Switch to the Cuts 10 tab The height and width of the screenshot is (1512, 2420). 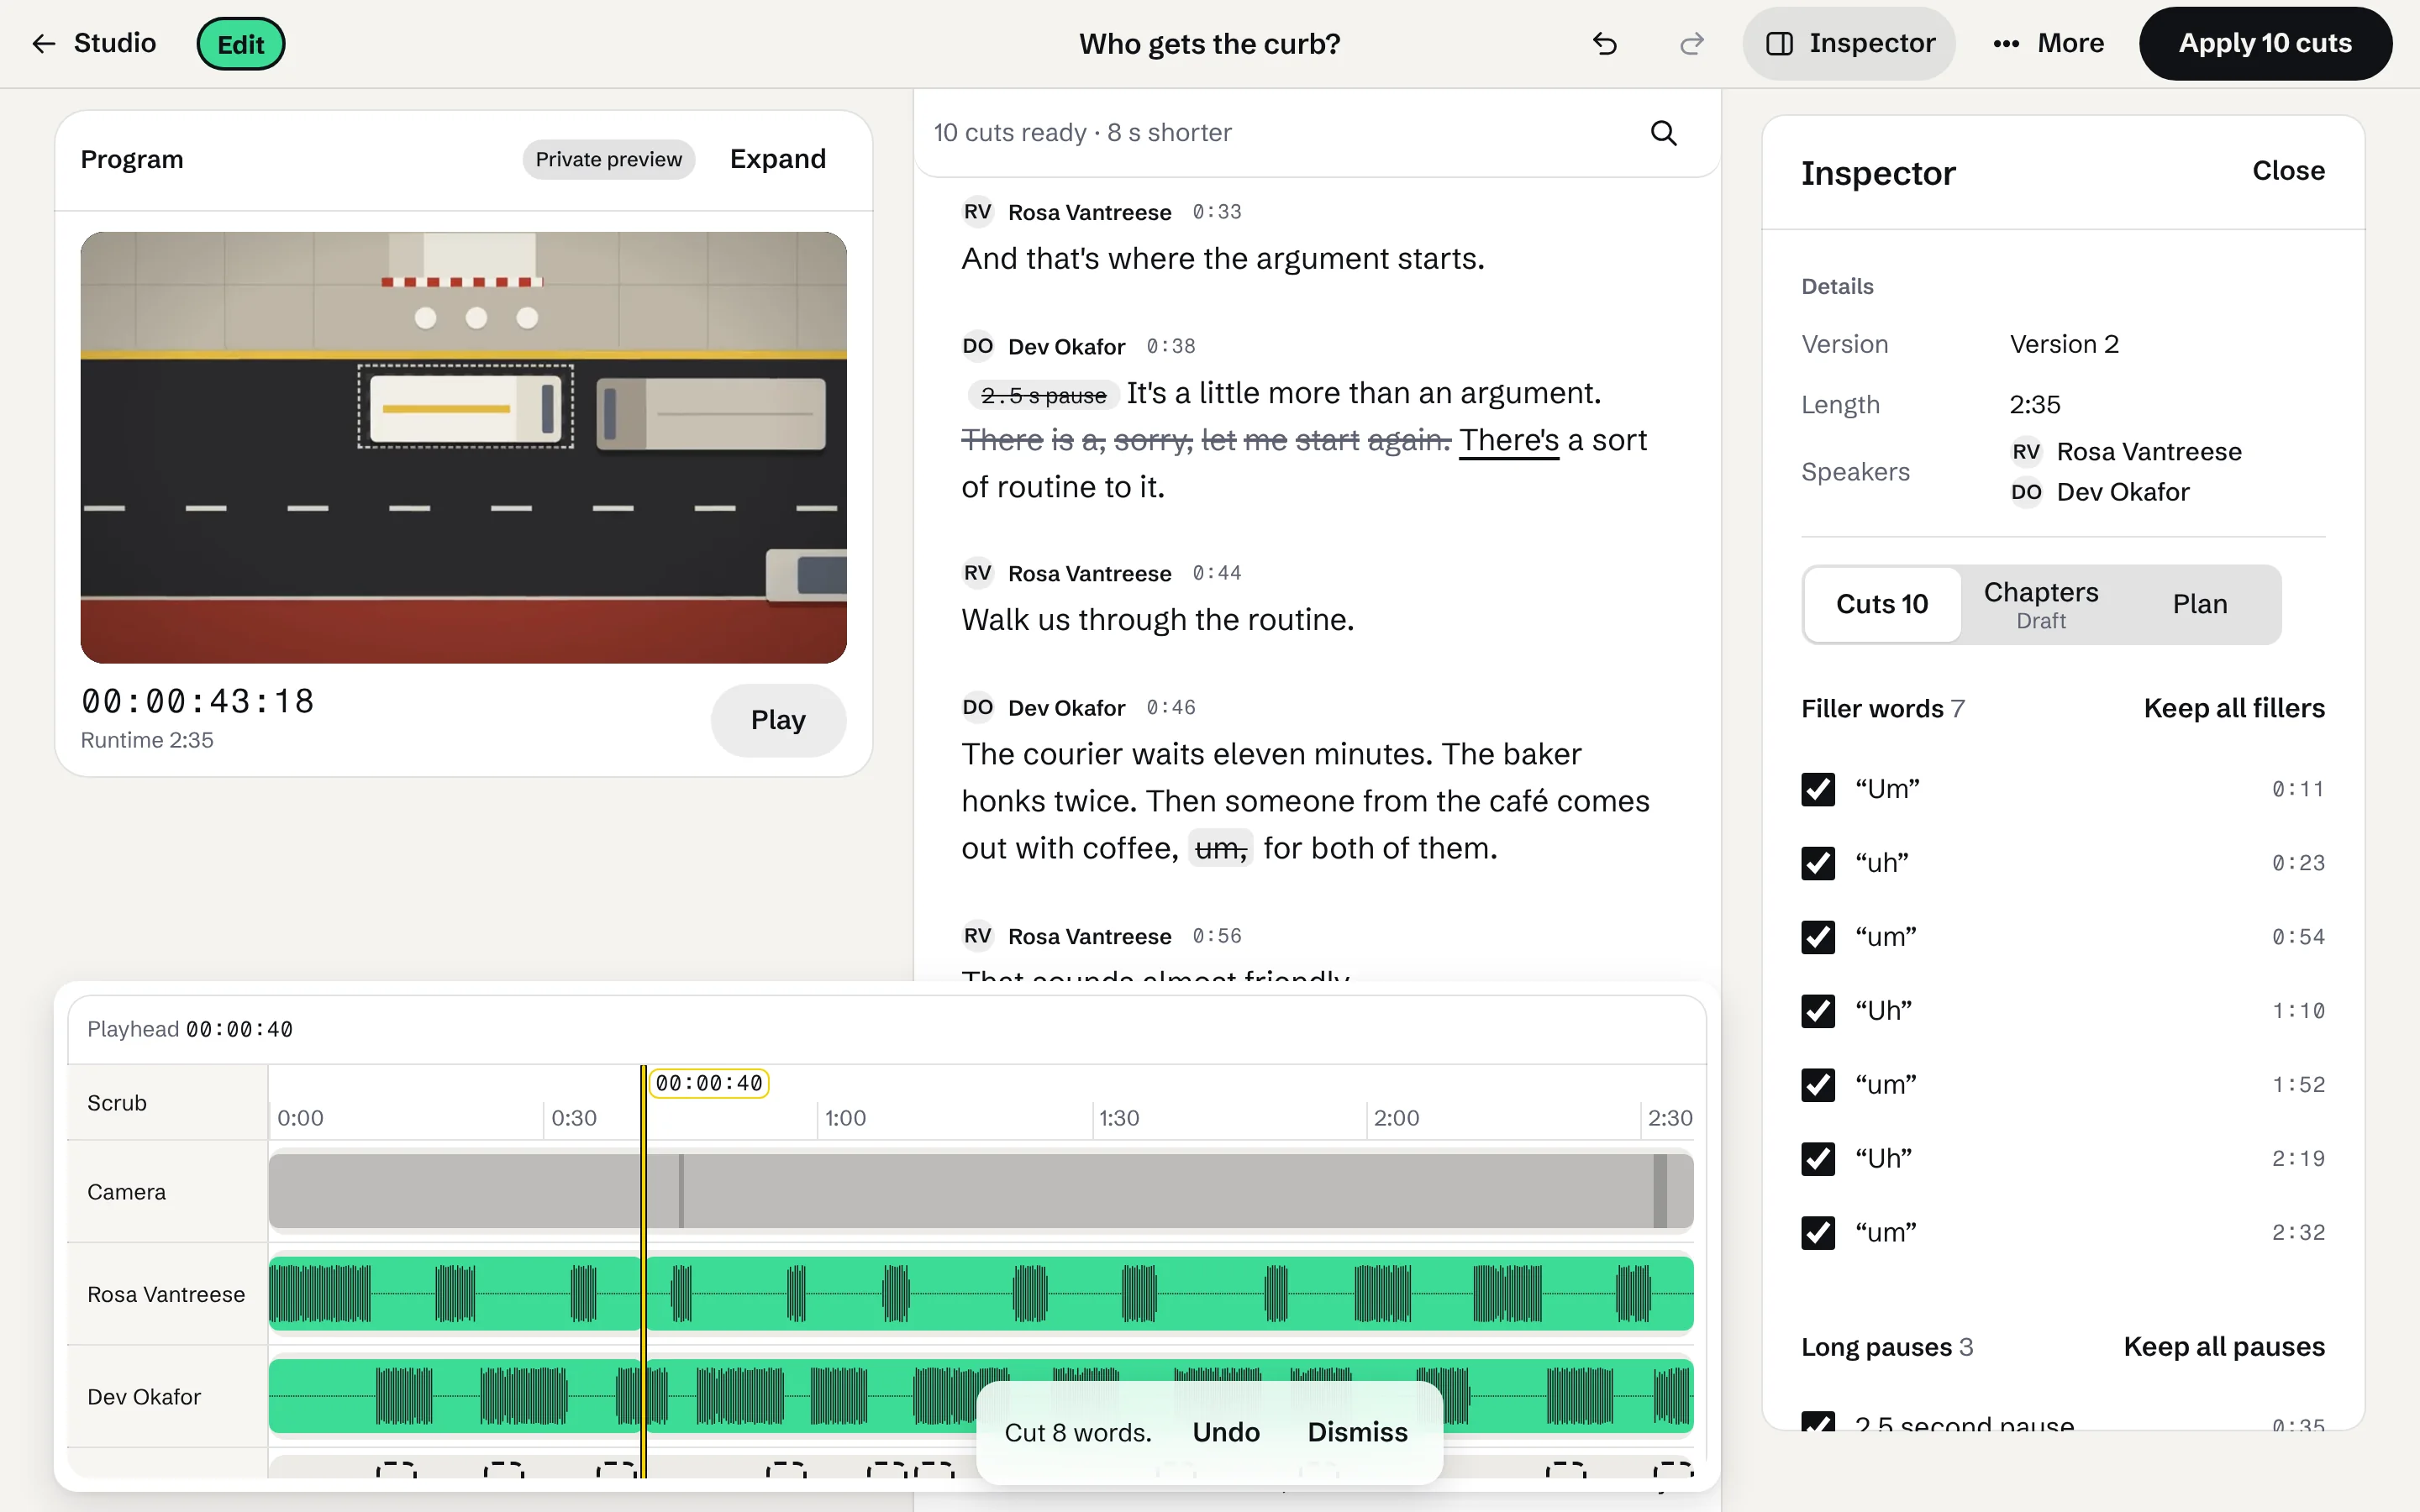pyautogui.click(x=1881, y=604)
